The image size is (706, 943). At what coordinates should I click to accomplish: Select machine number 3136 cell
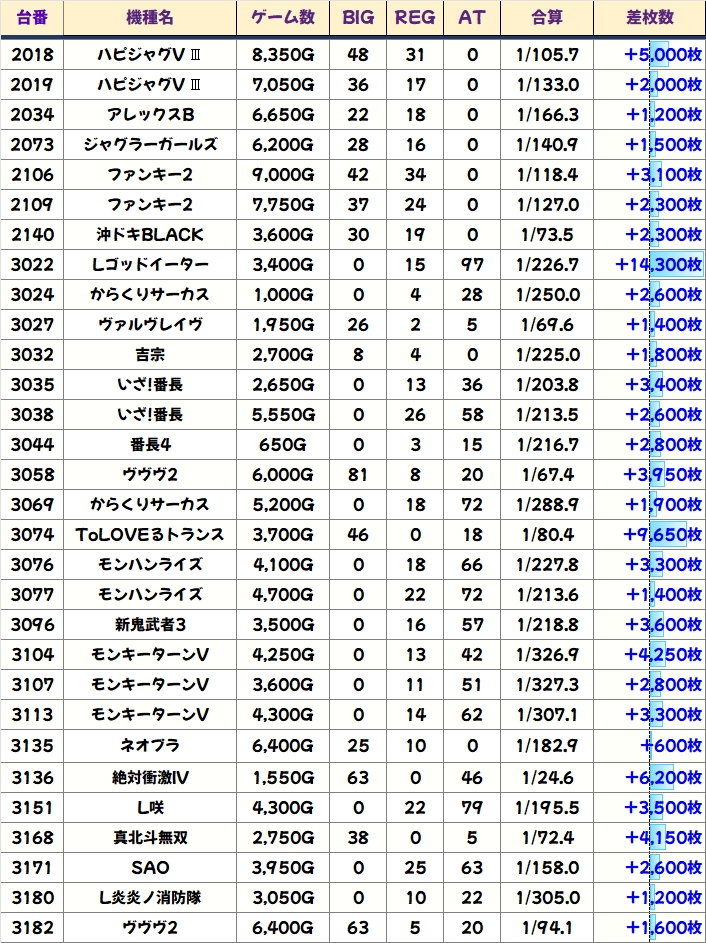pyautogui.click(x=32, y=777)
